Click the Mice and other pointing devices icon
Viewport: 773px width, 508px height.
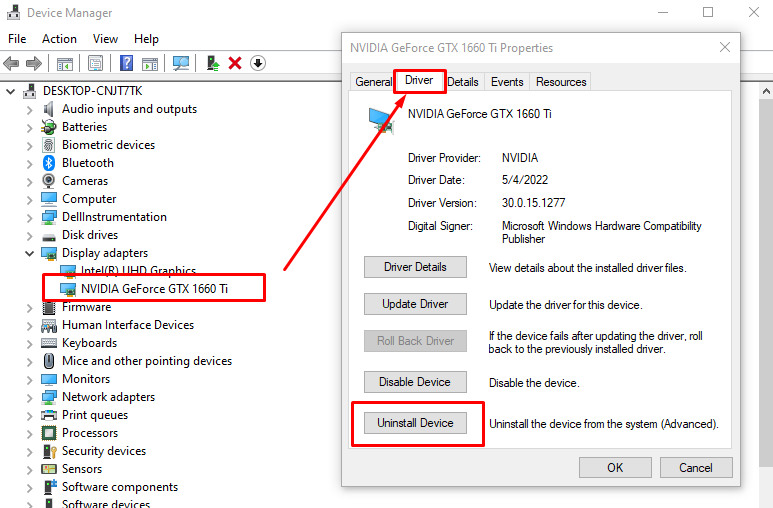tap(49, 361)
